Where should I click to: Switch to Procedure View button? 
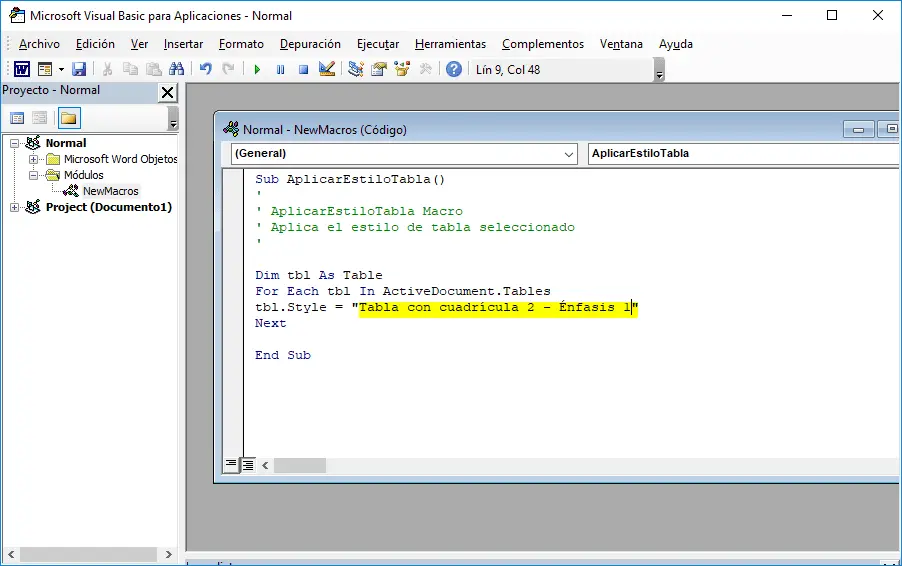tap(231, 464)
